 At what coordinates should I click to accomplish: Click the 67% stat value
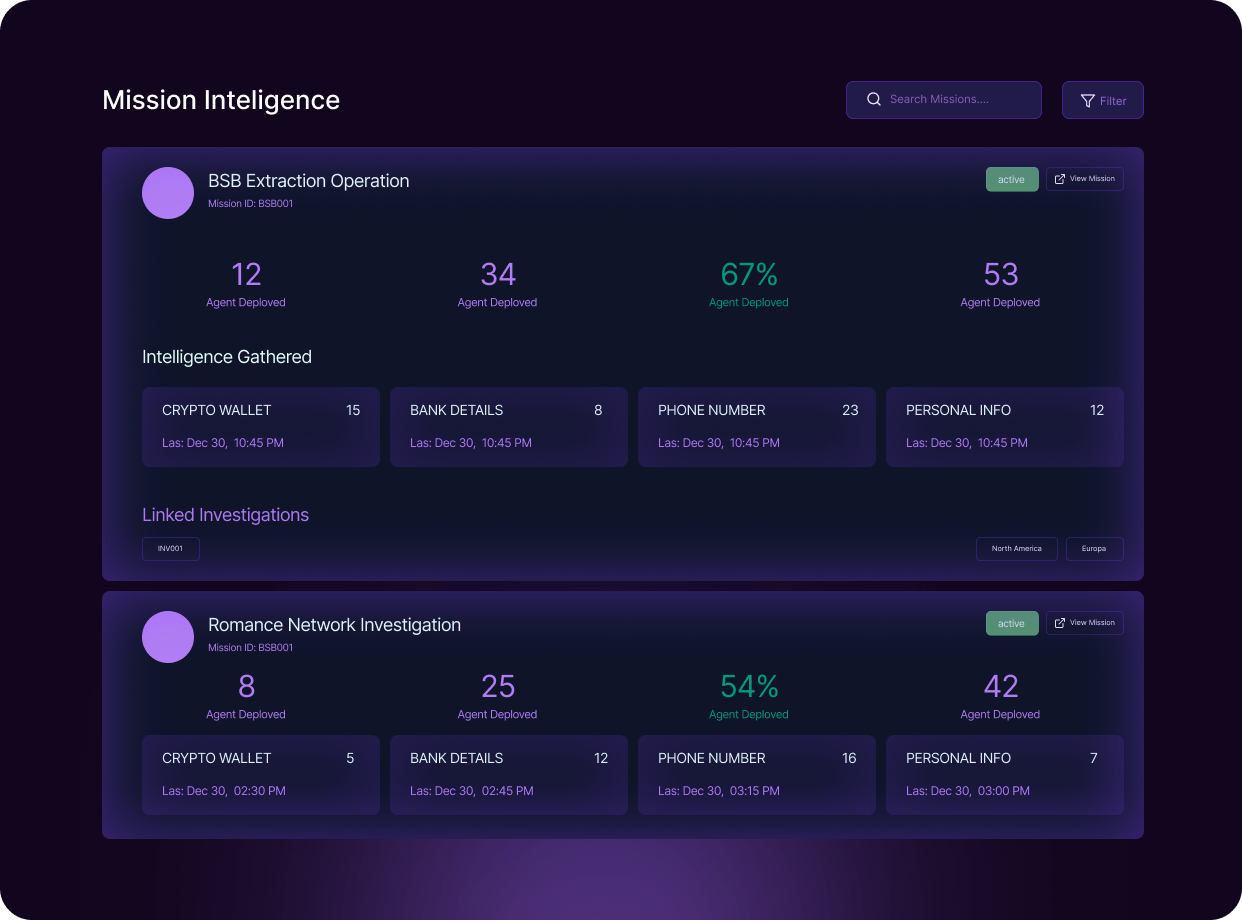click(749, 274)
